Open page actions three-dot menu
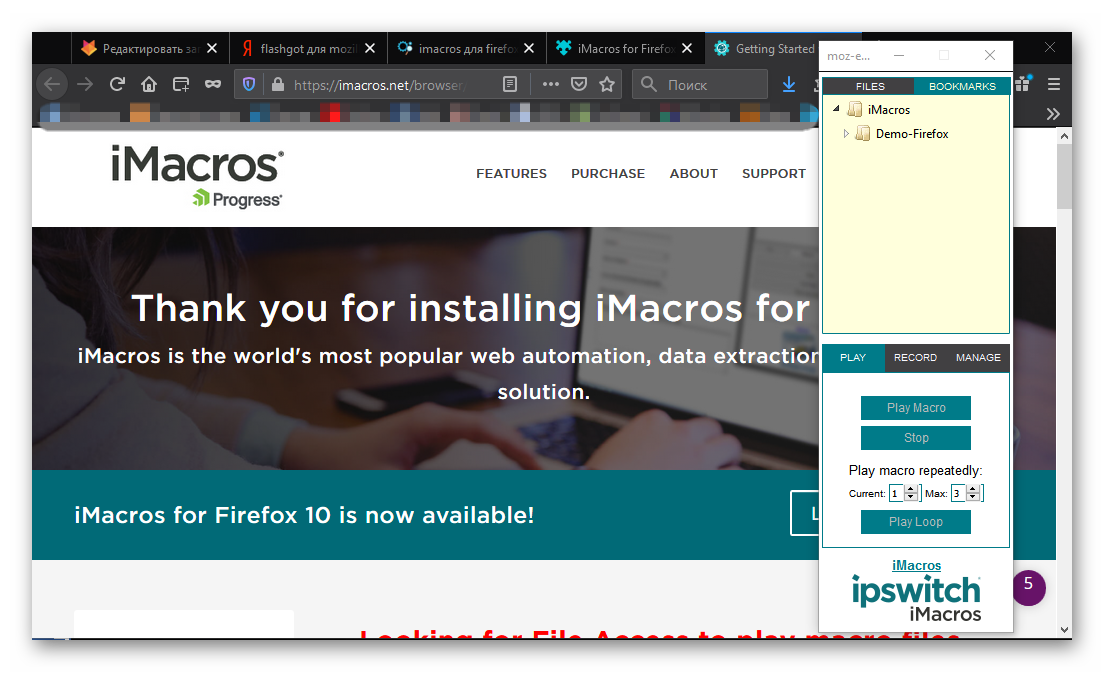Image resolution: width=1104 pixels, height=691 pixels. (x=550, y=85)
